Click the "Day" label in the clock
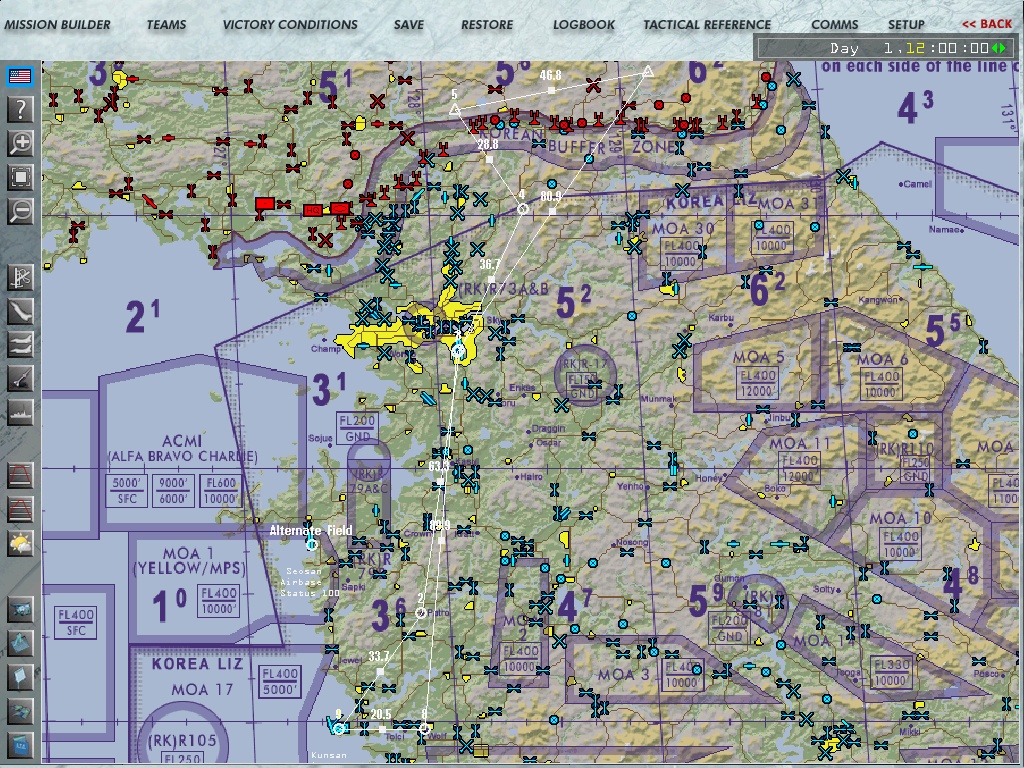The width and height of the screenshot is (1024, 768). [x=844, y=48]
